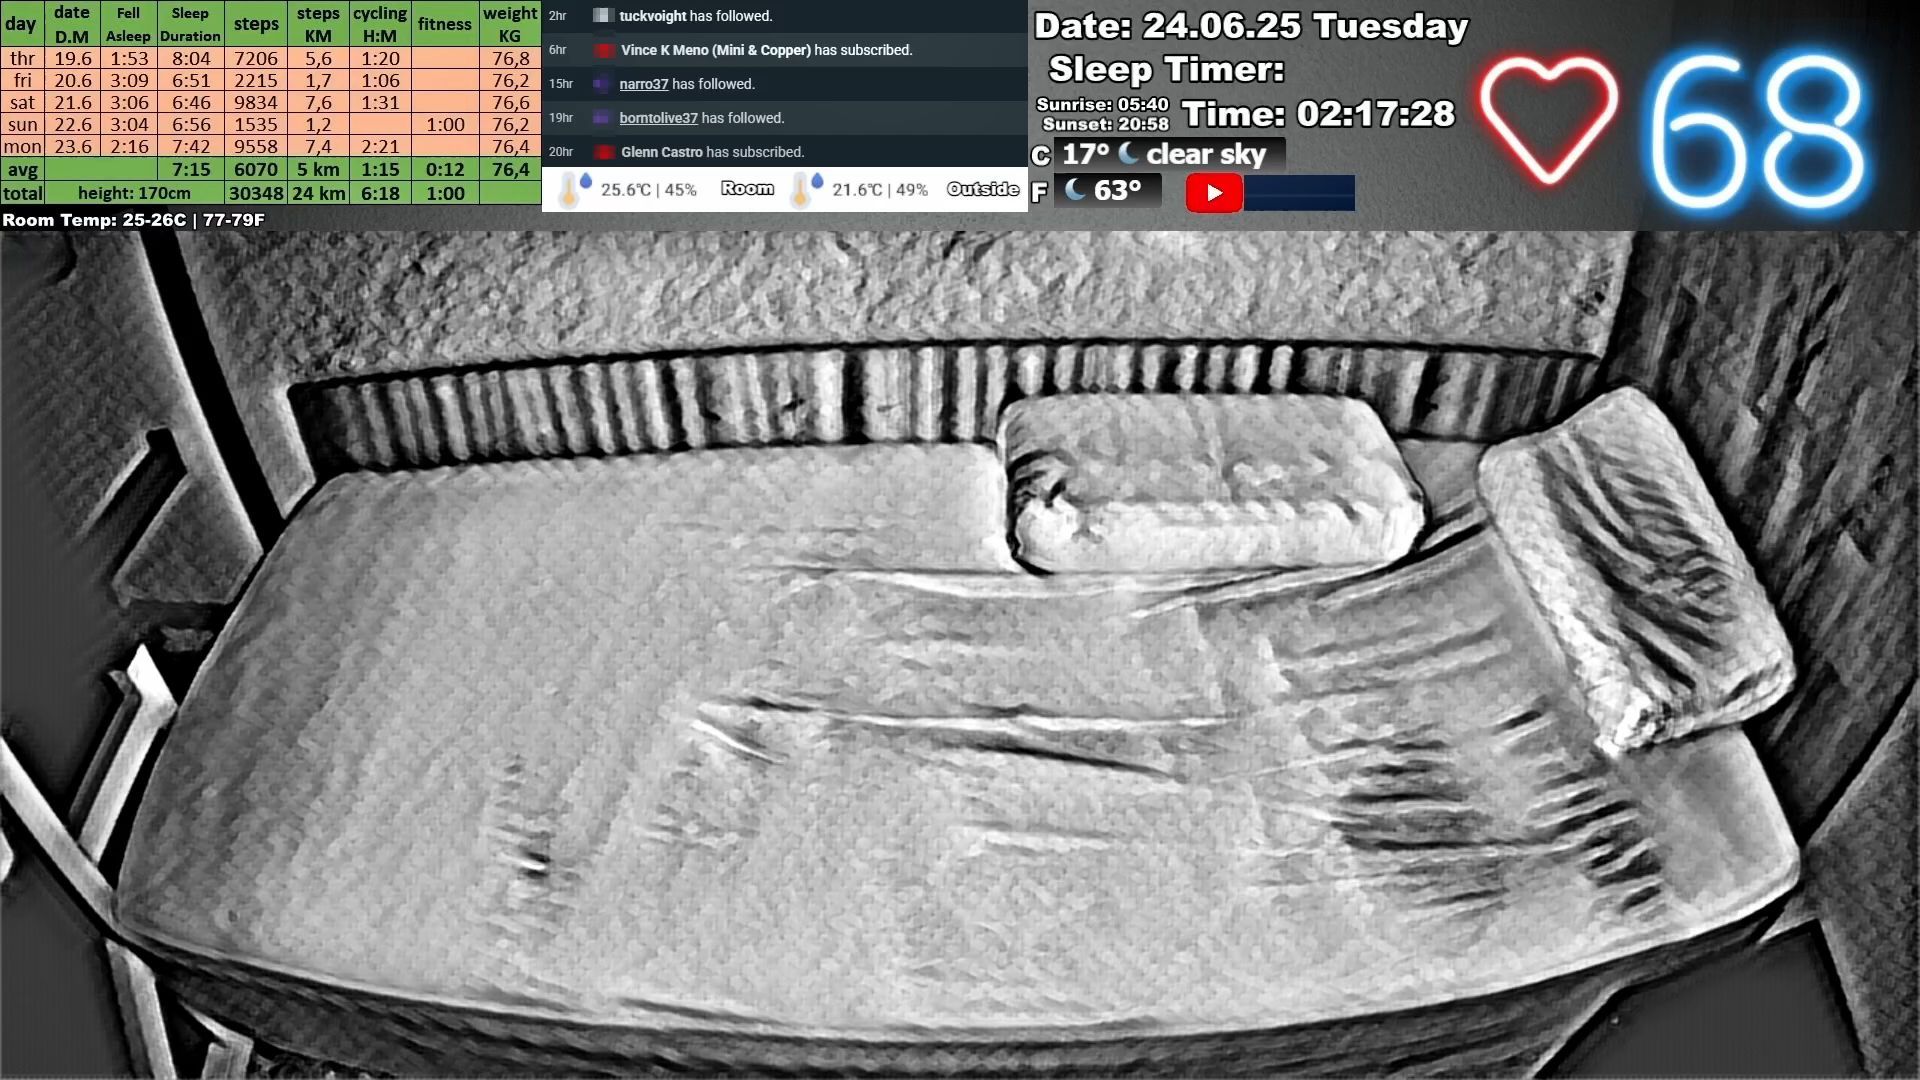This screenshot has height=1080, width=1920.
Task: Click the 21.6°C | 49% outside reading
Action: [x=880, y=190]
